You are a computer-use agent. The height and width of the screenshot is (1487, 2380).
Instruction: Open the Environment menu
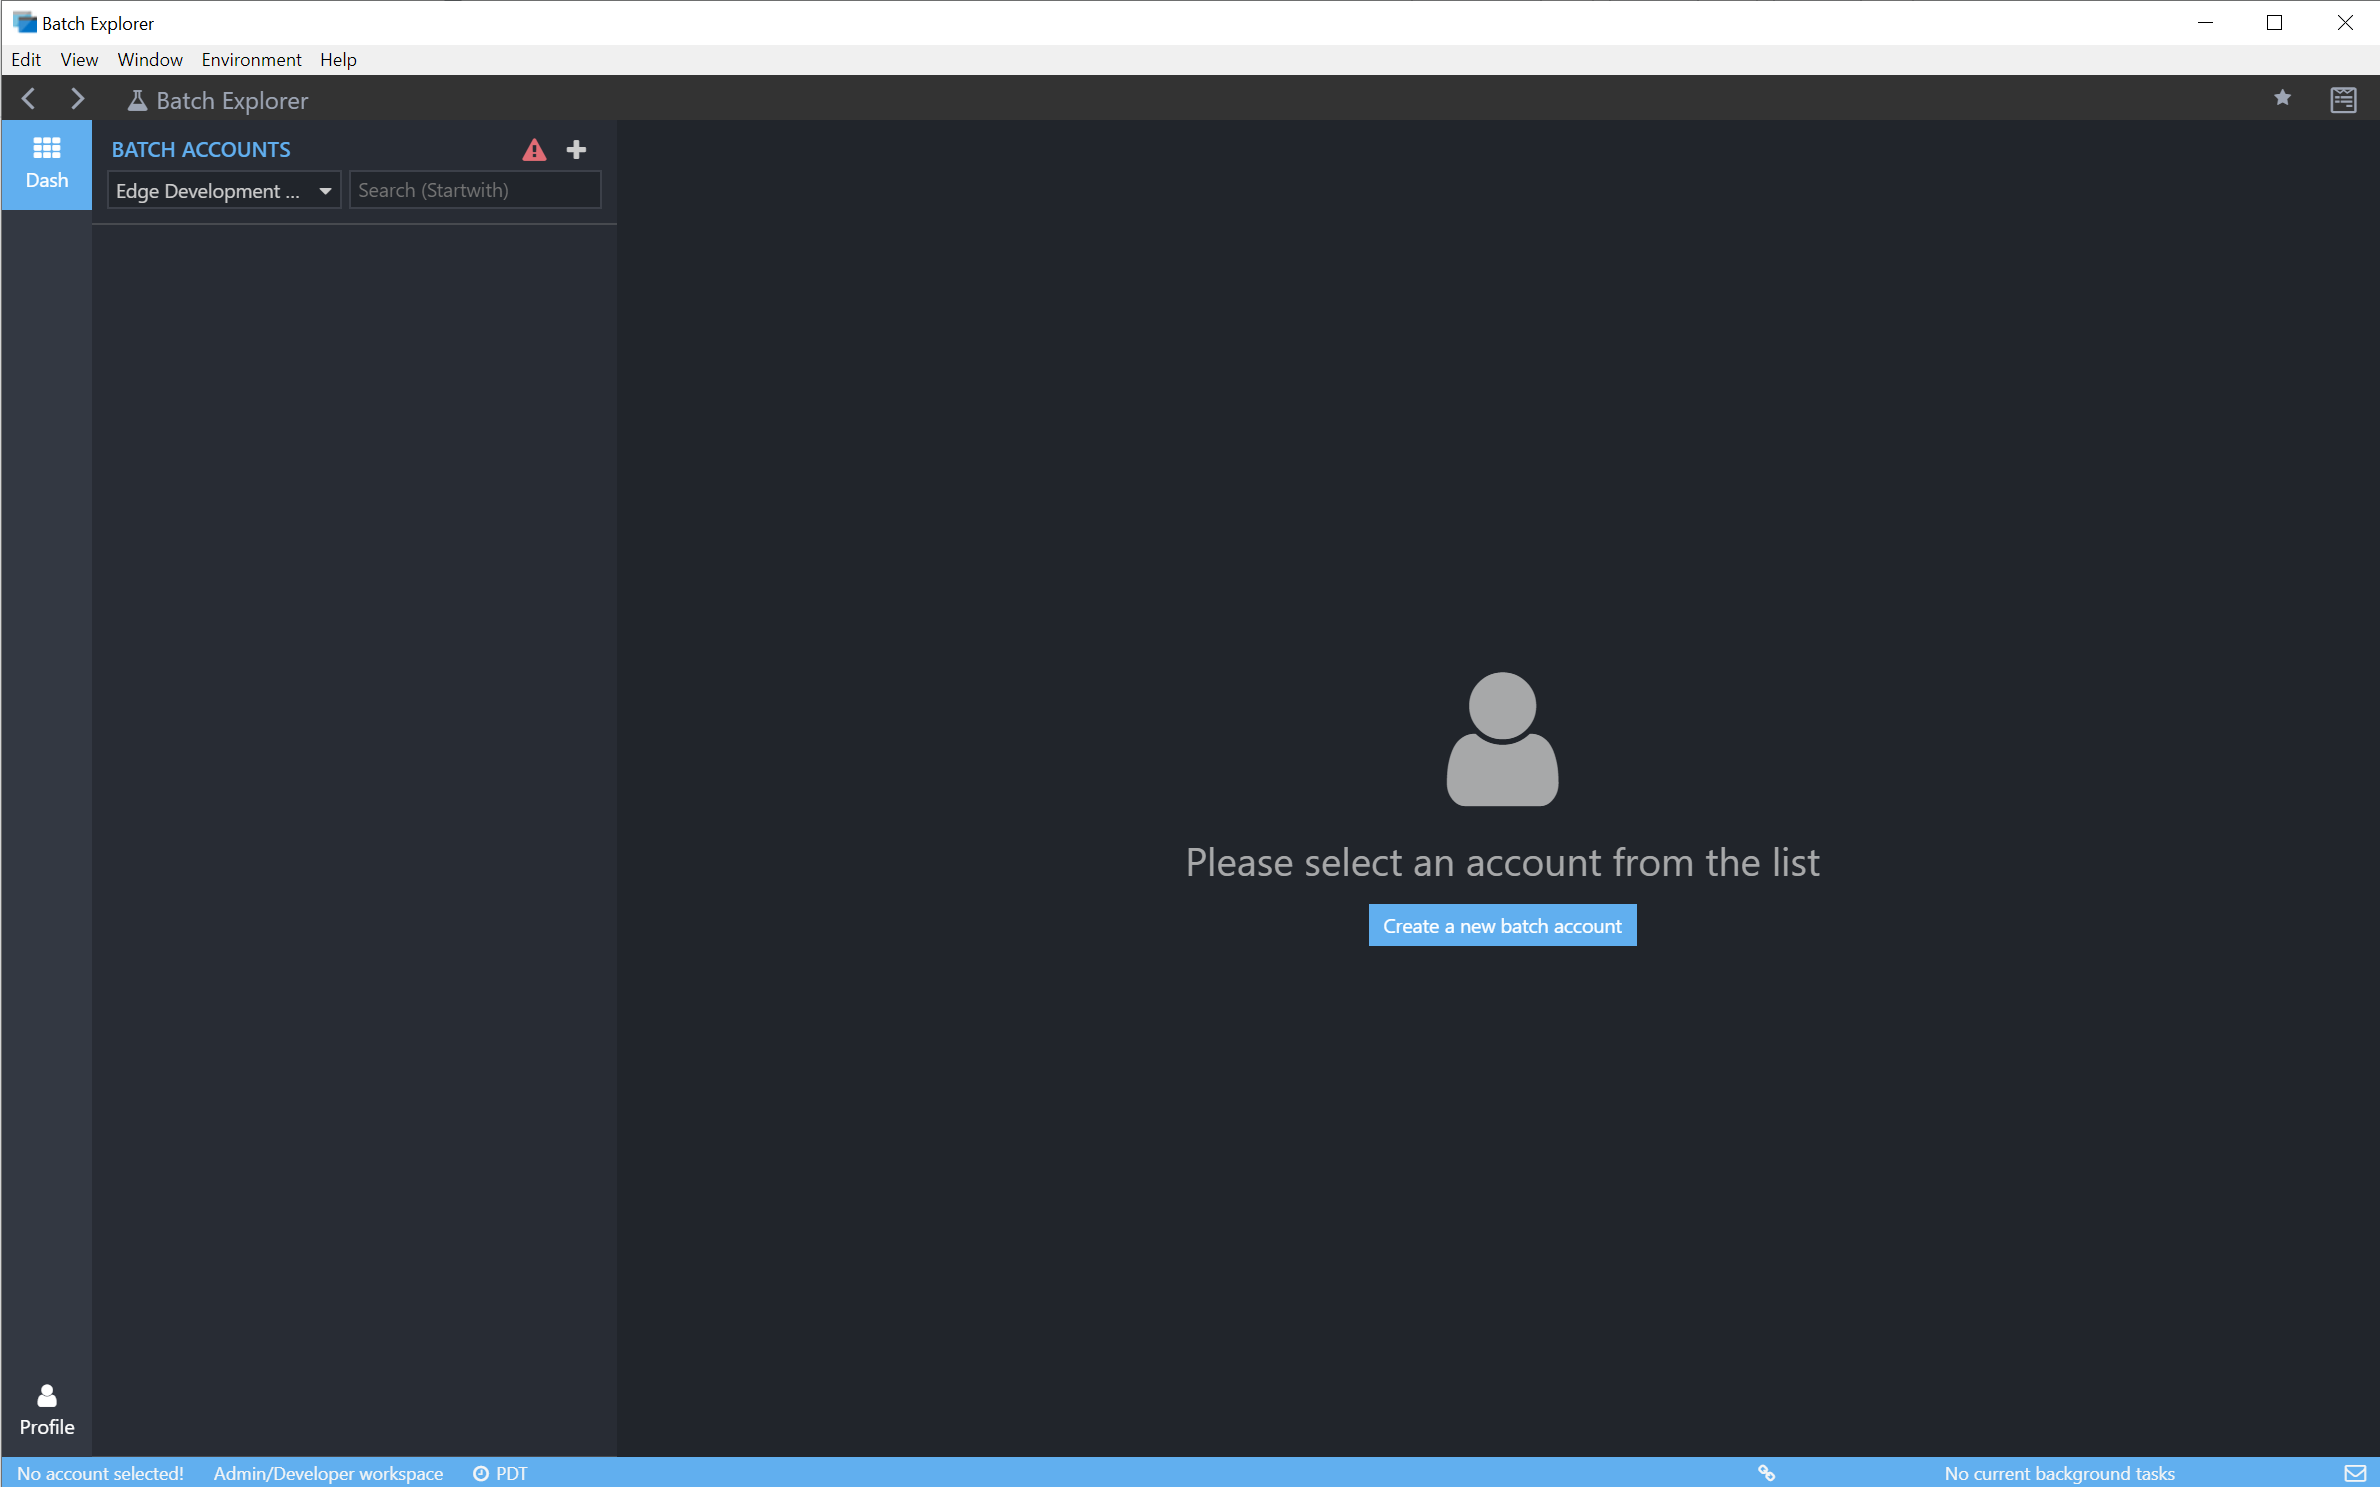pyautogui.click(x=250, y=60)
